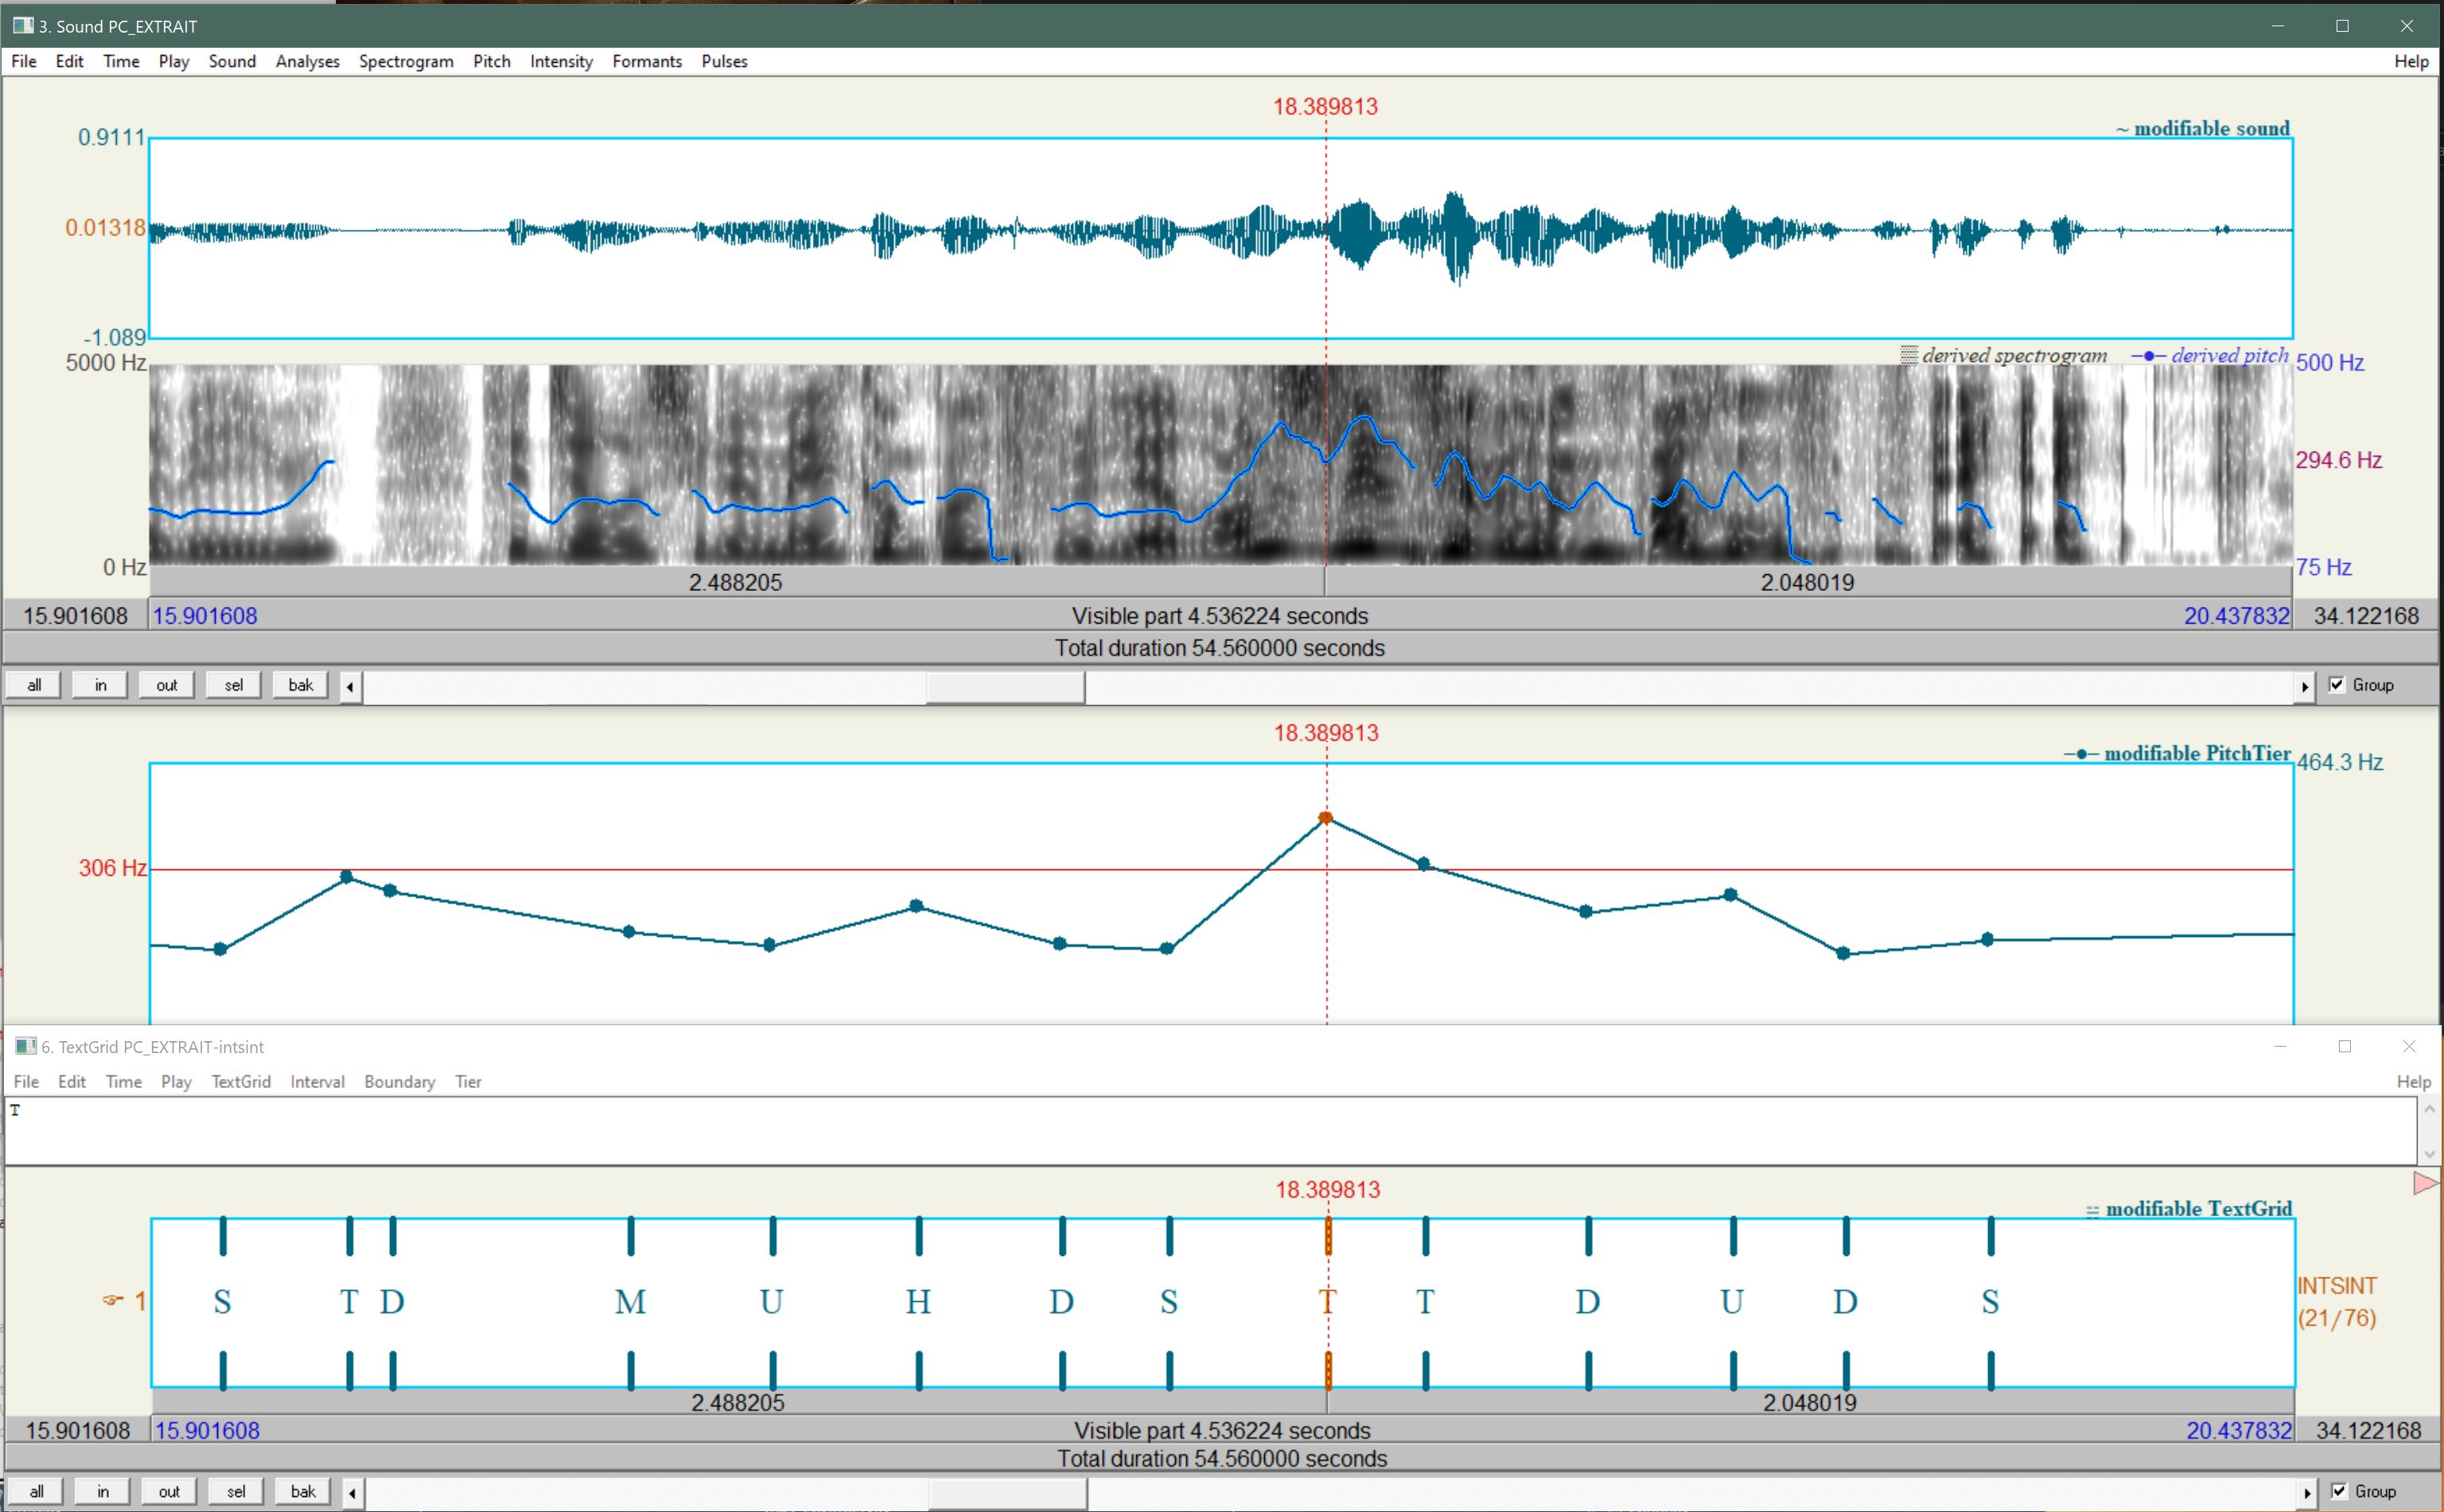Screen dimensions: 2444x1512
Task: Click the text field scroll-up arrow
Action: coord(2429,1109)
